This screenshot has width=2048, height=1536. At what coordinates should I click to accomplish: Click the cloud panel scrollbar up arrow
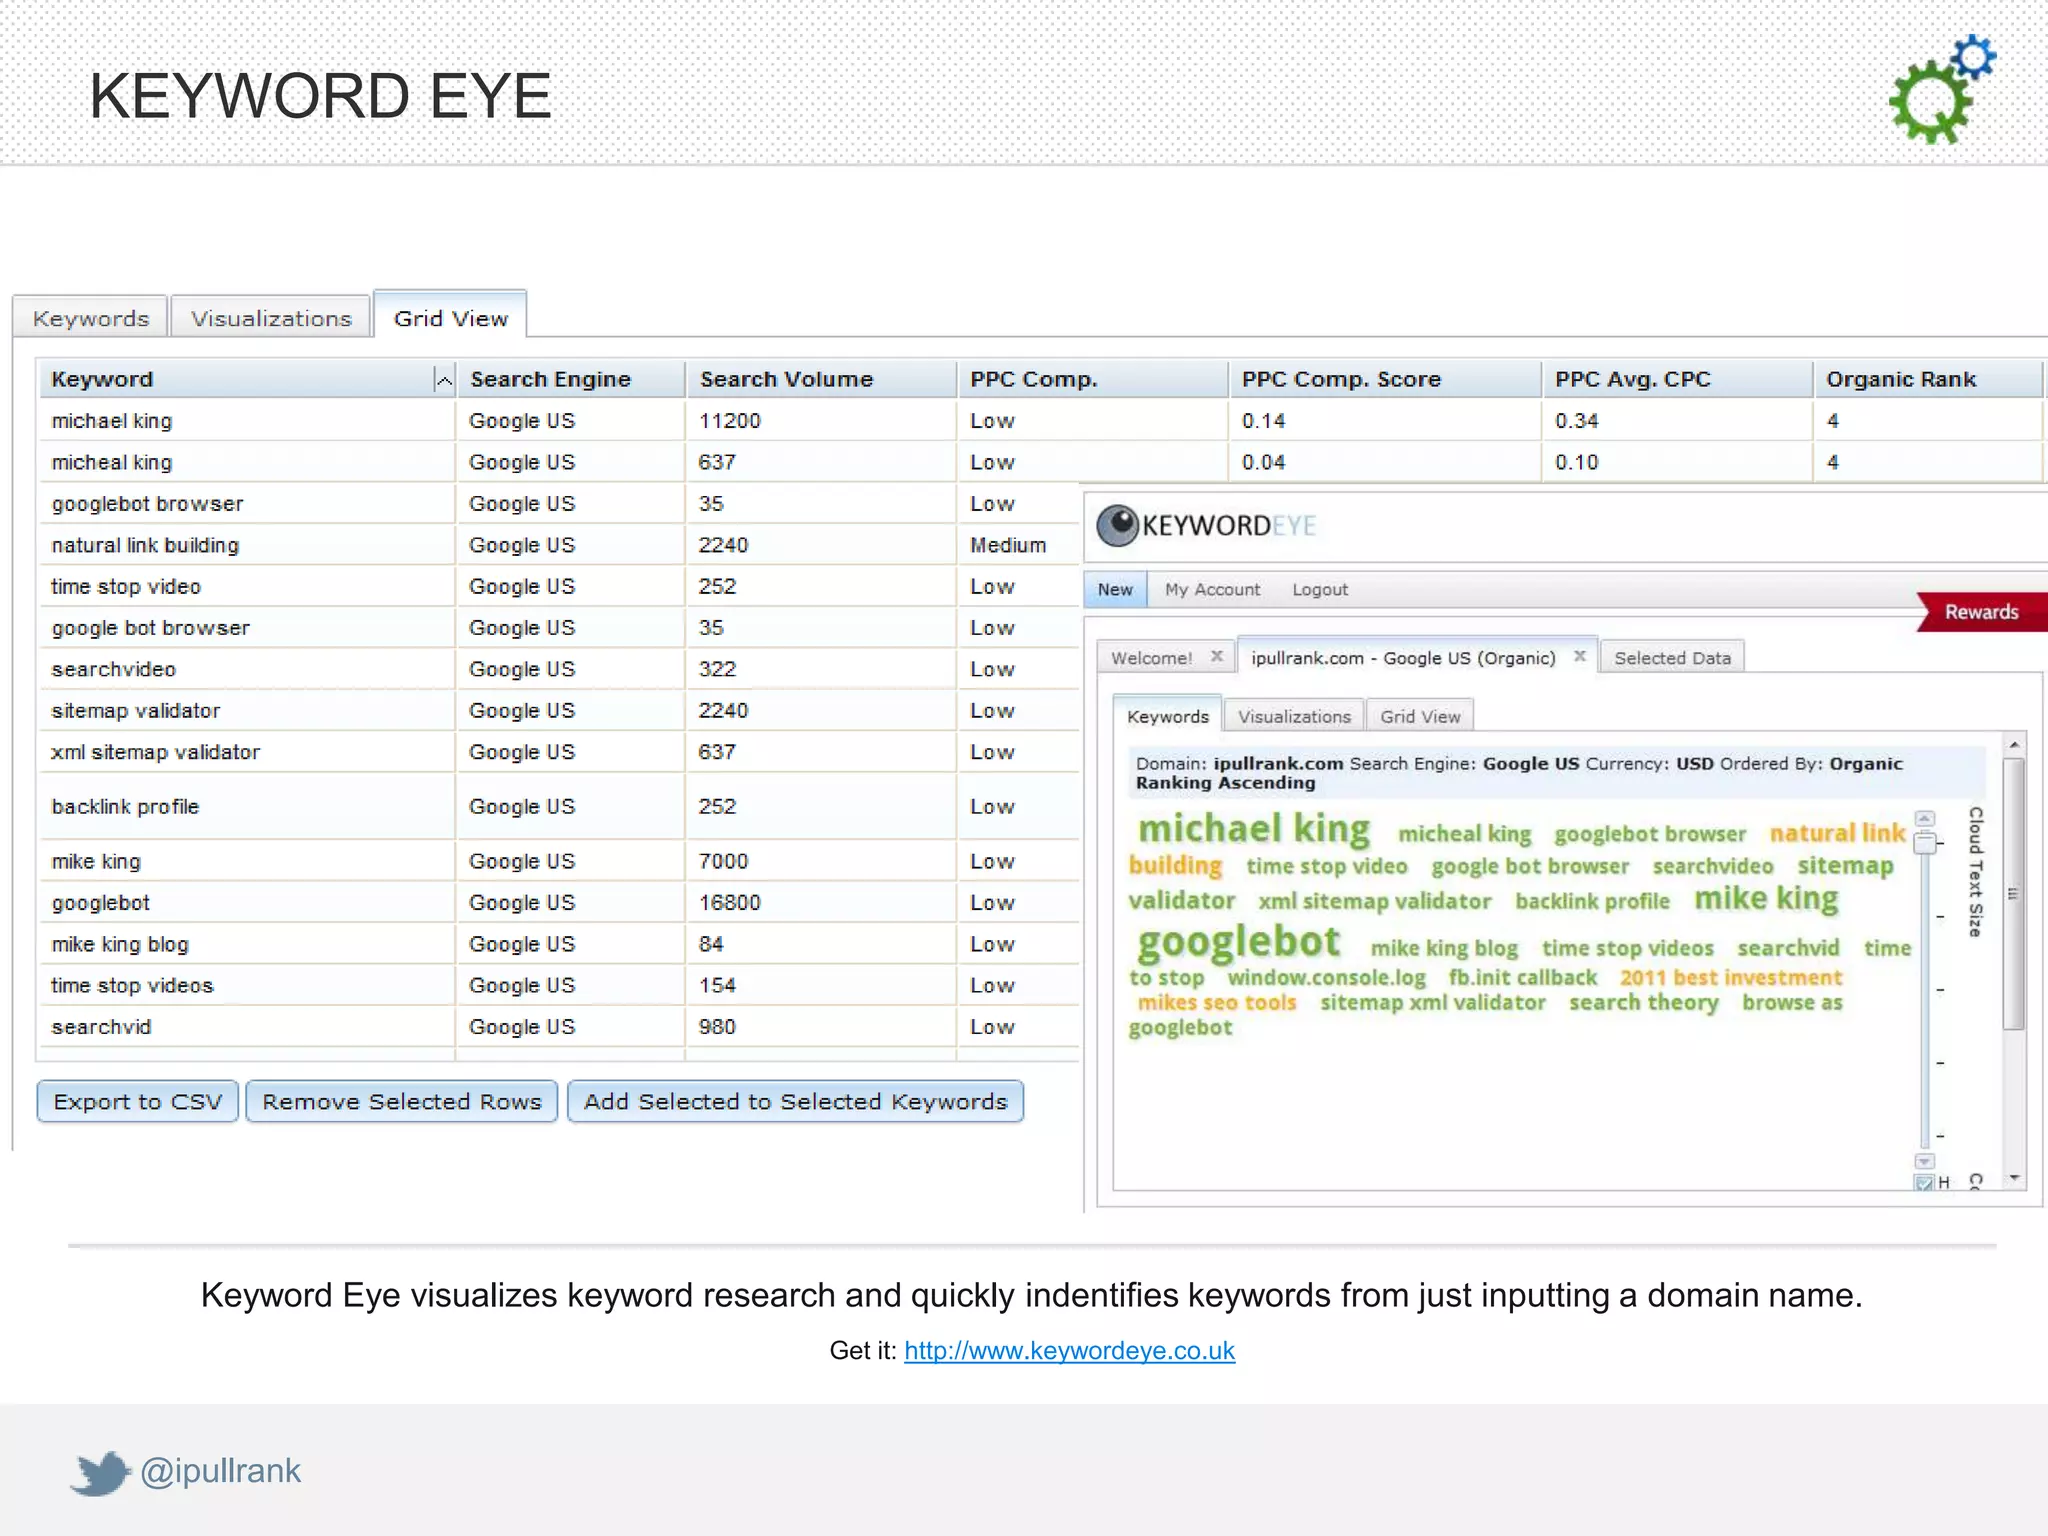[2014, 746]
